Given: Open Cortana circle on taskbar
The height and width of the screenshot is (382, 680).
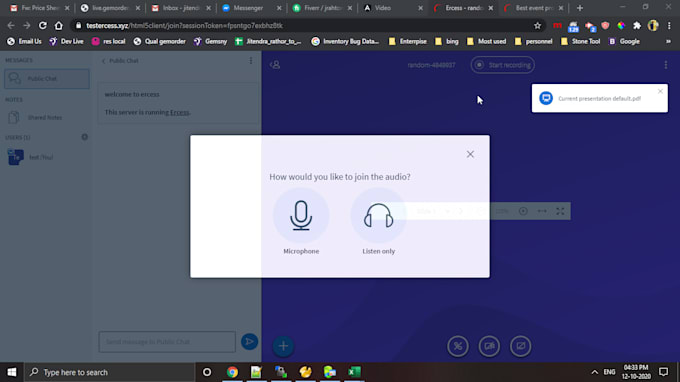Looking at the screenshot, I should coord(207,372).
